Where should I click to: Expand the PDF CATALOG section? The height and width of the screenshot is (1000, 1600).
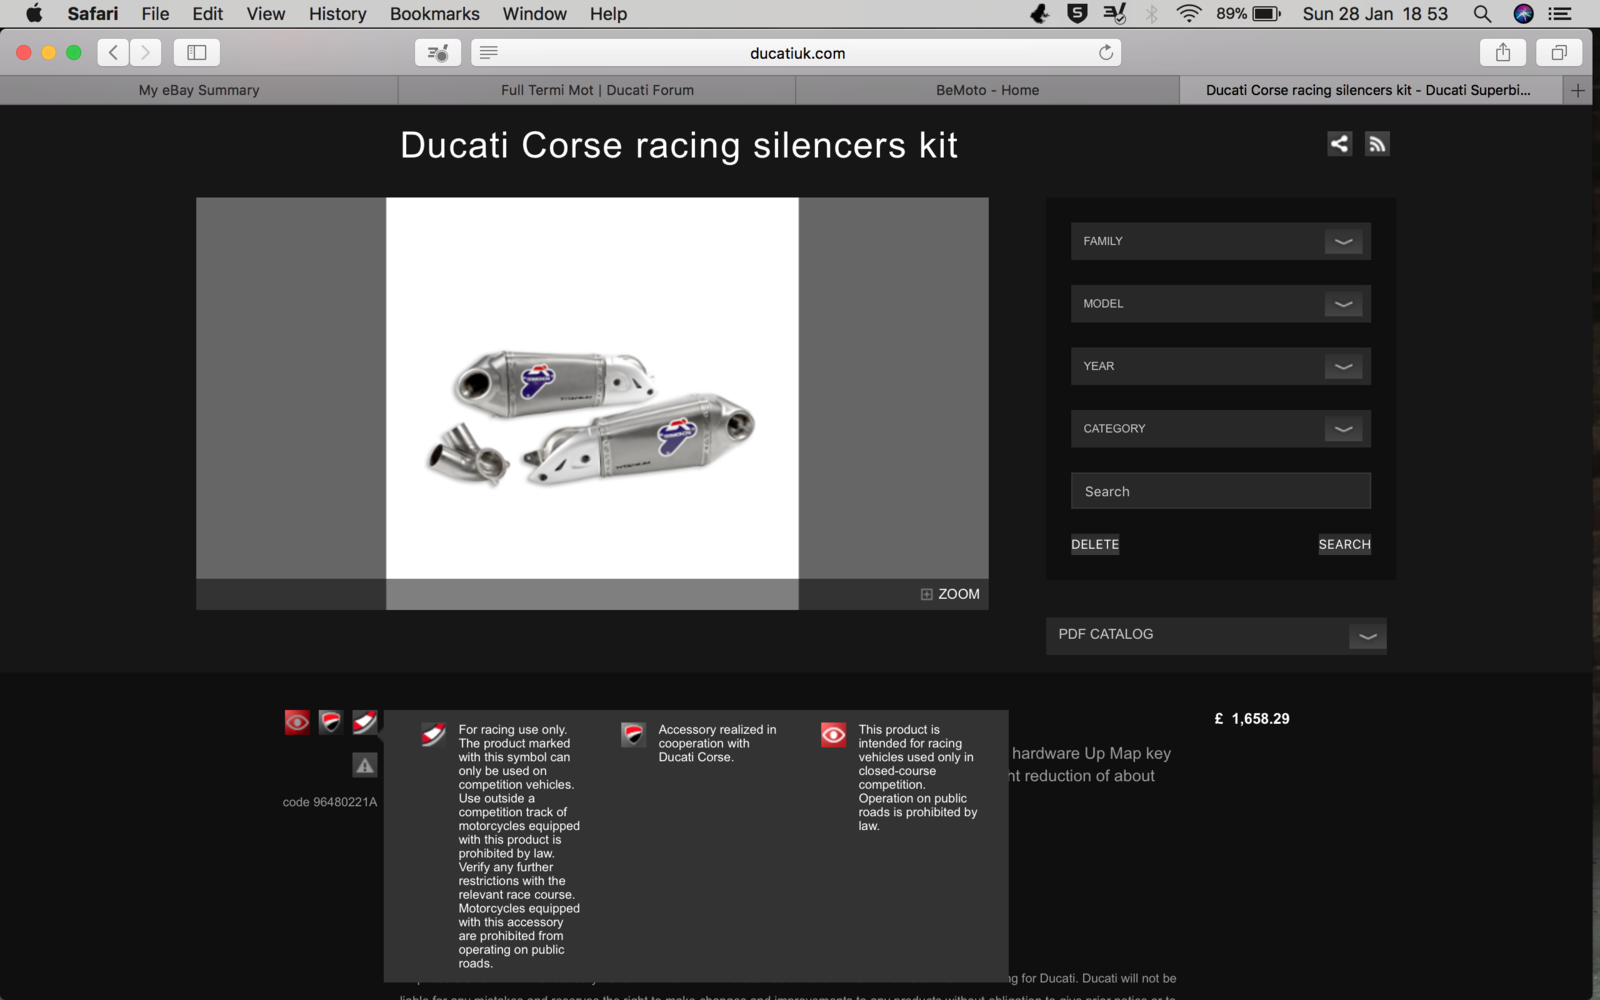click(1216, 635)
